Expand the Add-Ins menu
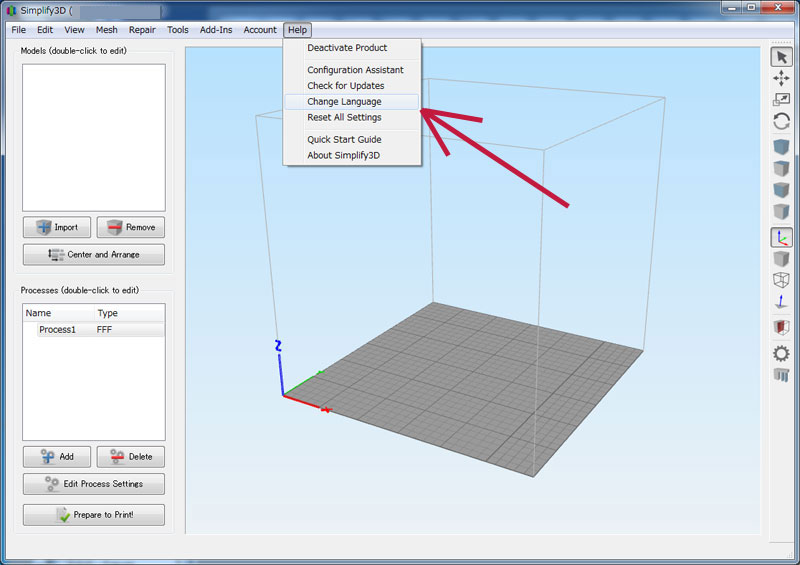The width and height of the screenshot is (800, 565). pos(216,30)
